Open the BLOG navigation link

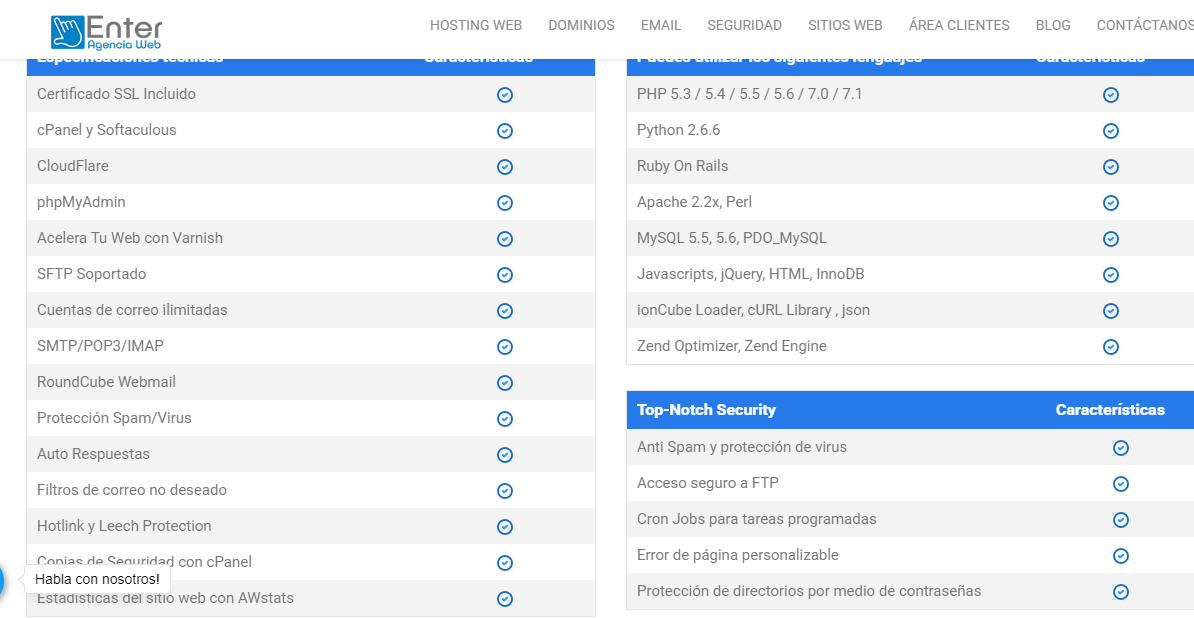[1053, 25]
